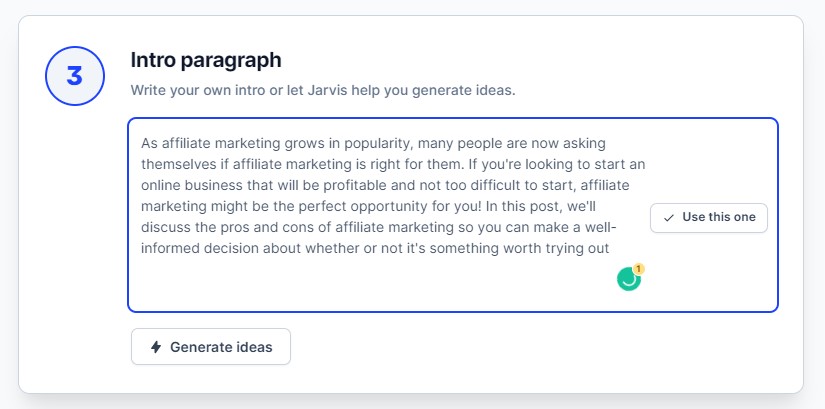The width and height of the screenshot is (825, 409).
Task: Choose the Use this one button
Action: coord(709,217)
